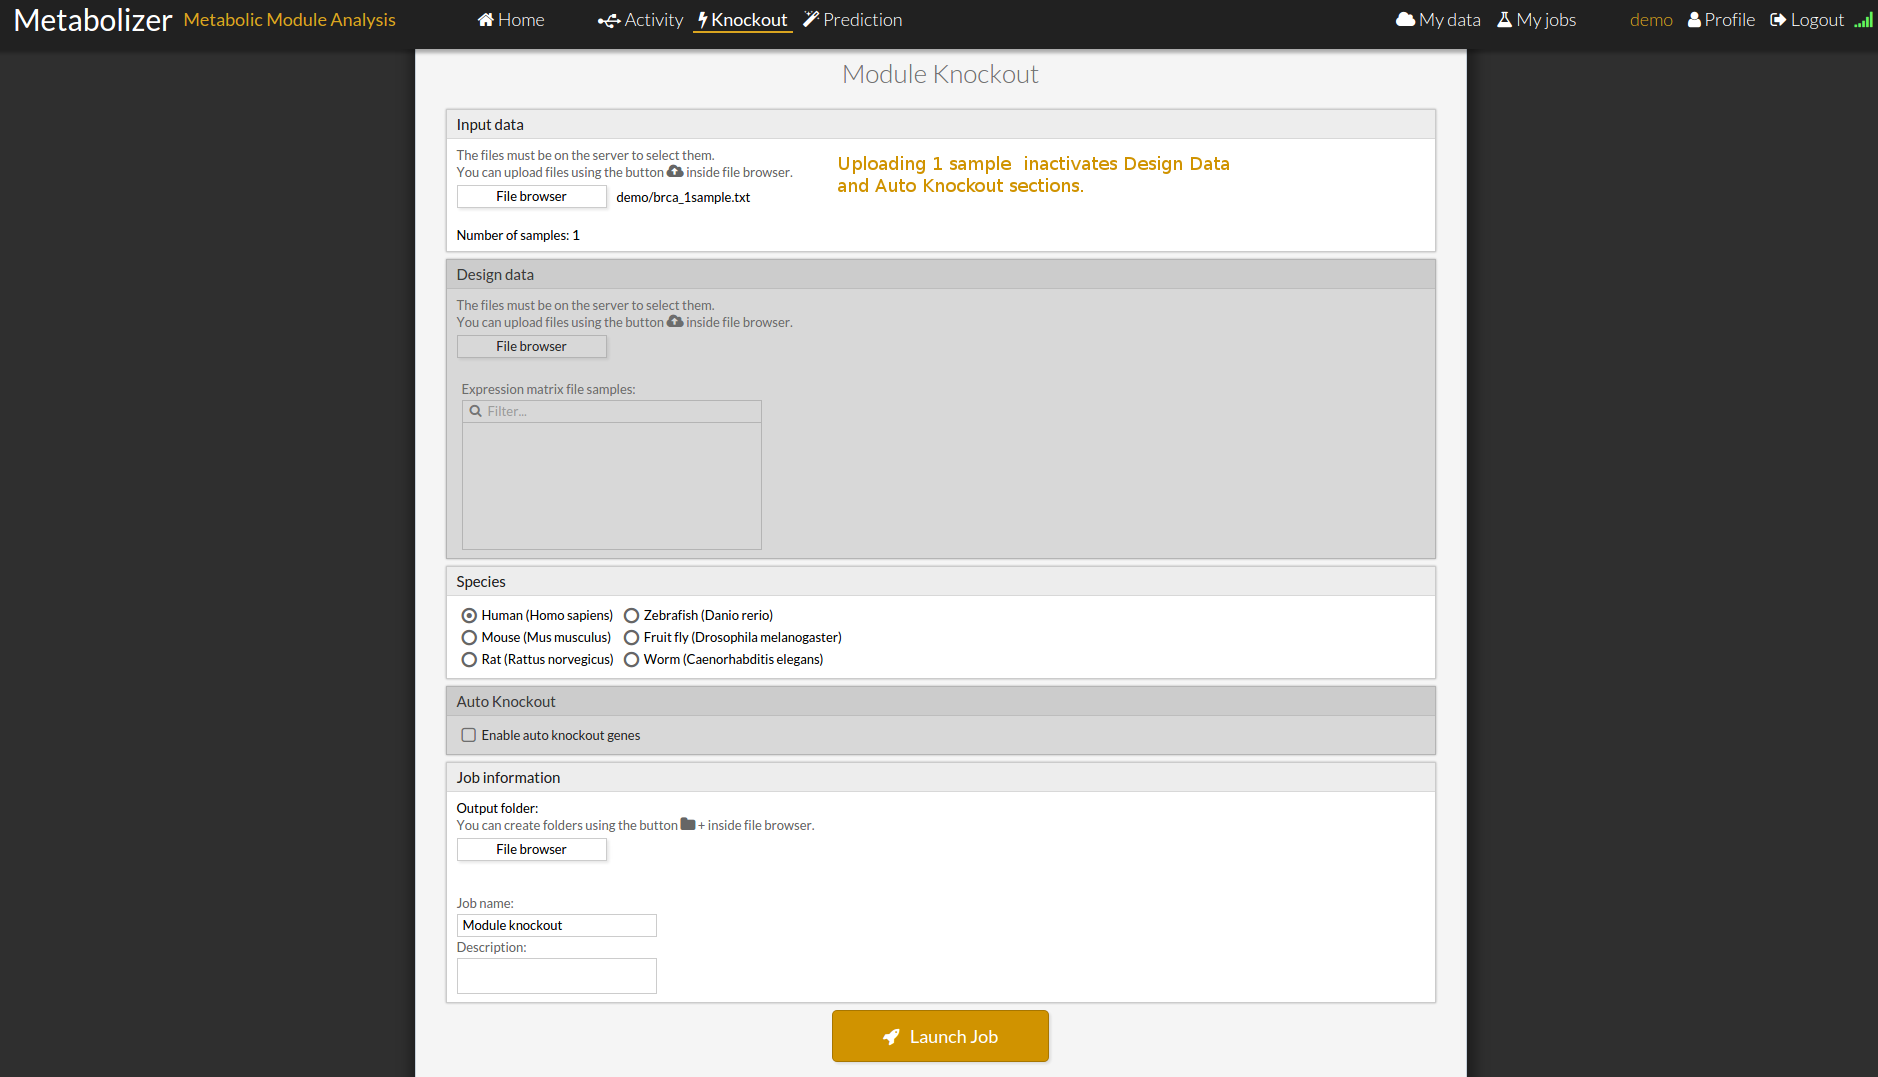1878x1077 pixels.
Task: Select Mouse (Mus musculus) species
Action: tap(469, 638)
